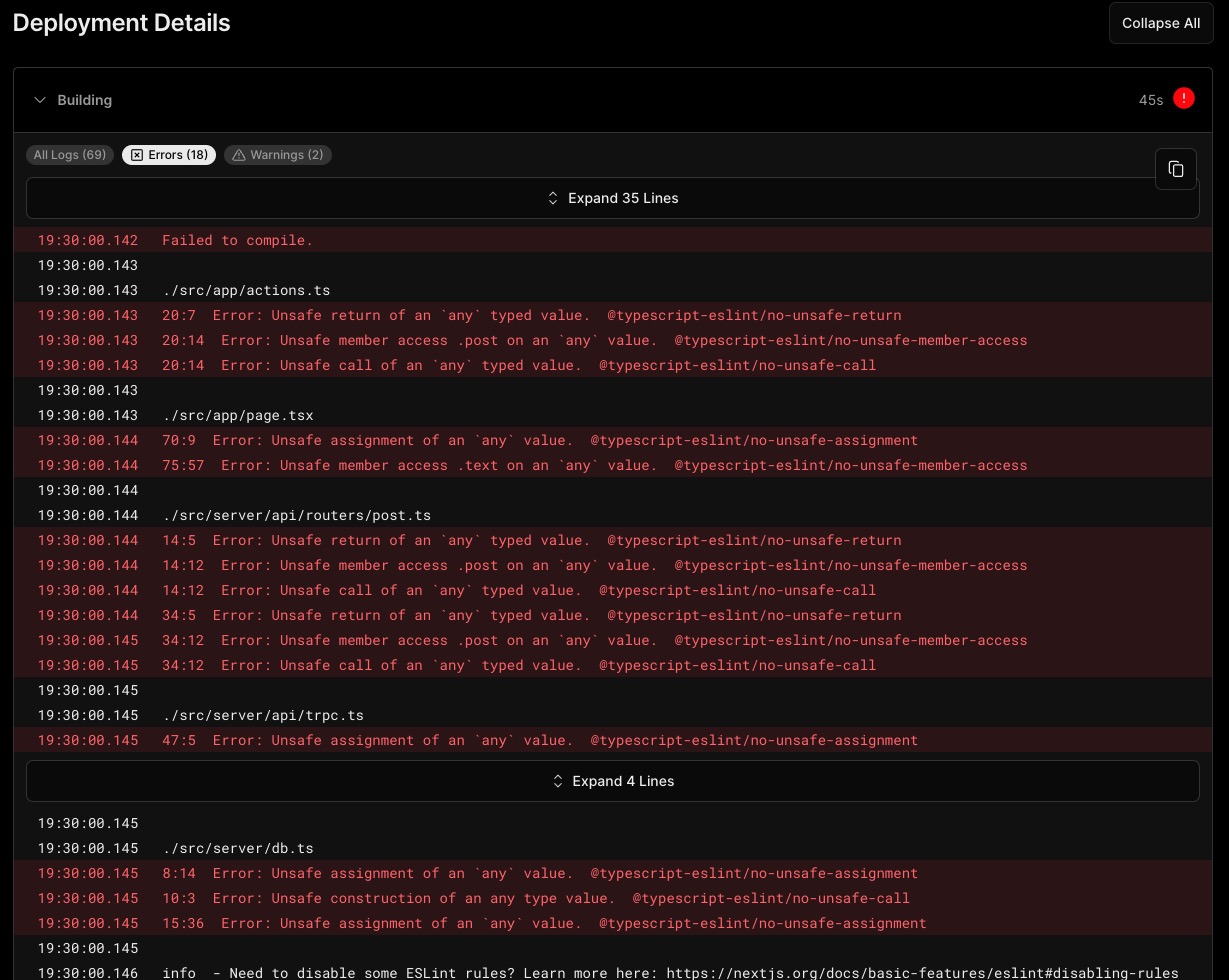Open the ESLint disabling-rules documentation link
This screenshot has height=980, width=1229.
click(922, 972)
